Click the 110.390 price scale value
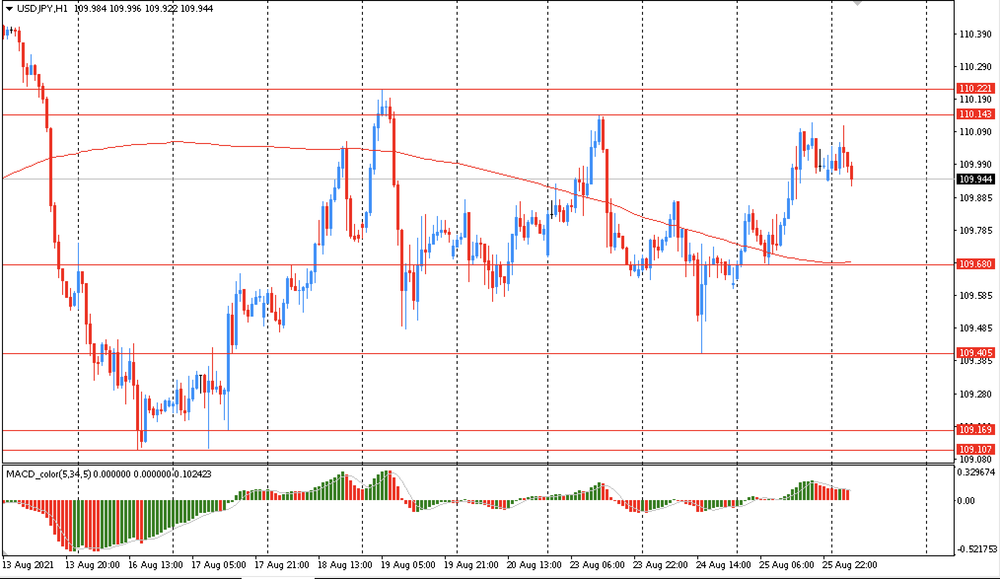The height and width of the screenshot is (579, 1000). (976, 34)
